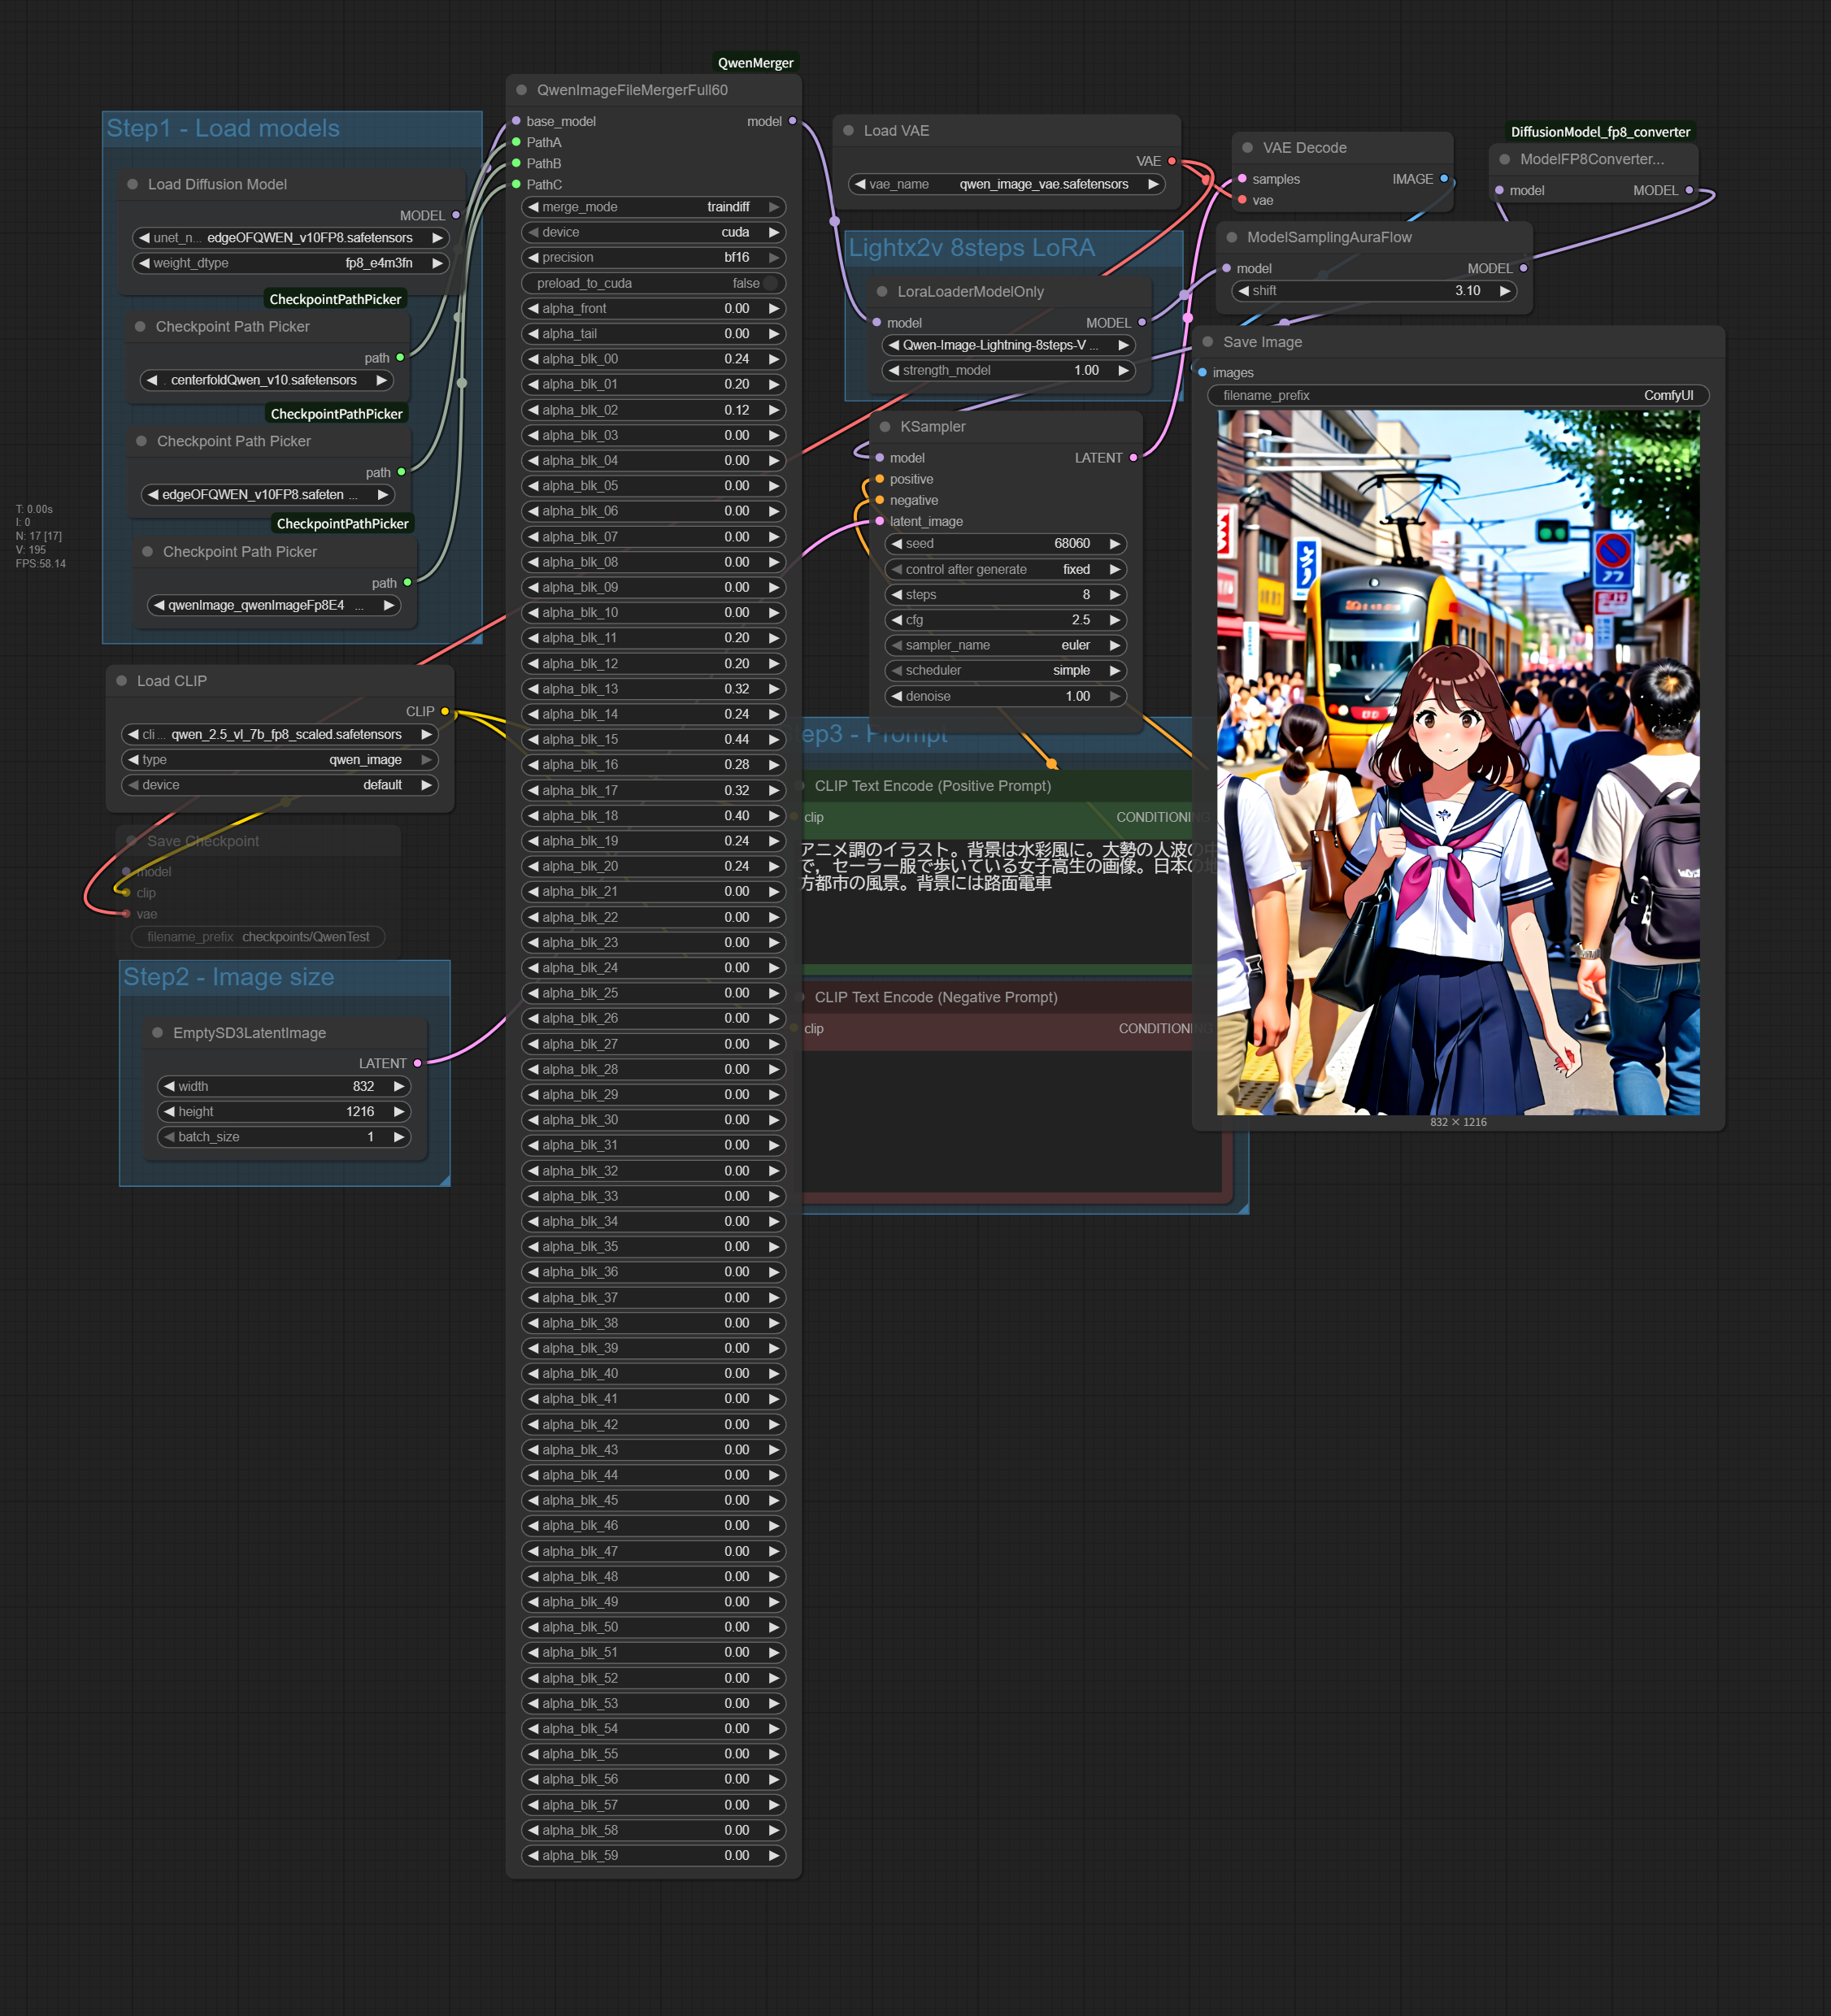Image resolution: width=1831 pixels, height=2016 pixels.
Task: Open the vae_name selector
Action: [x=1006, y=185]
